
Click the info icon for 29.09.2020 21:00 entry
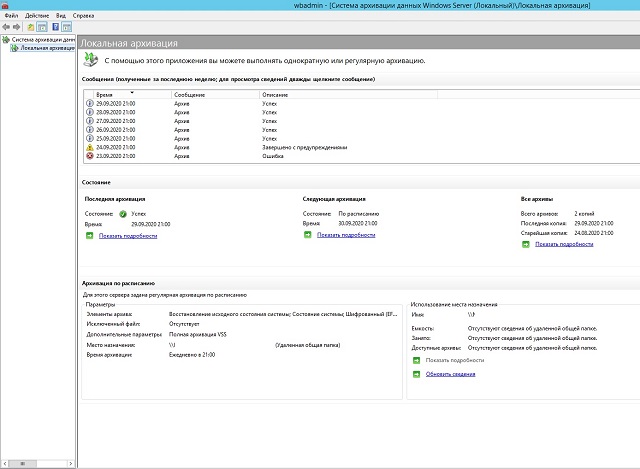pyautogui.click(x=90, y=103)
